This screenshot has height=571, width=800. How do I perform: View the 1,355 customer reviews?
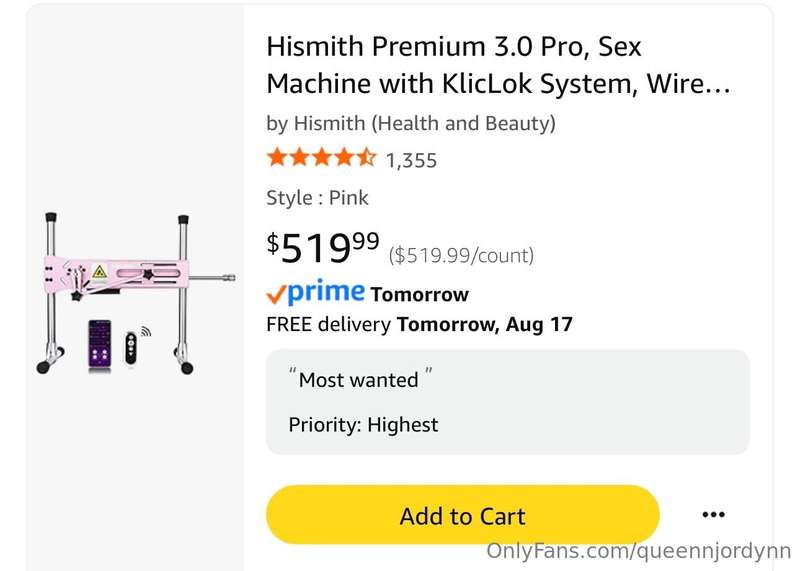pyautogui.click(x=411, y=160)
